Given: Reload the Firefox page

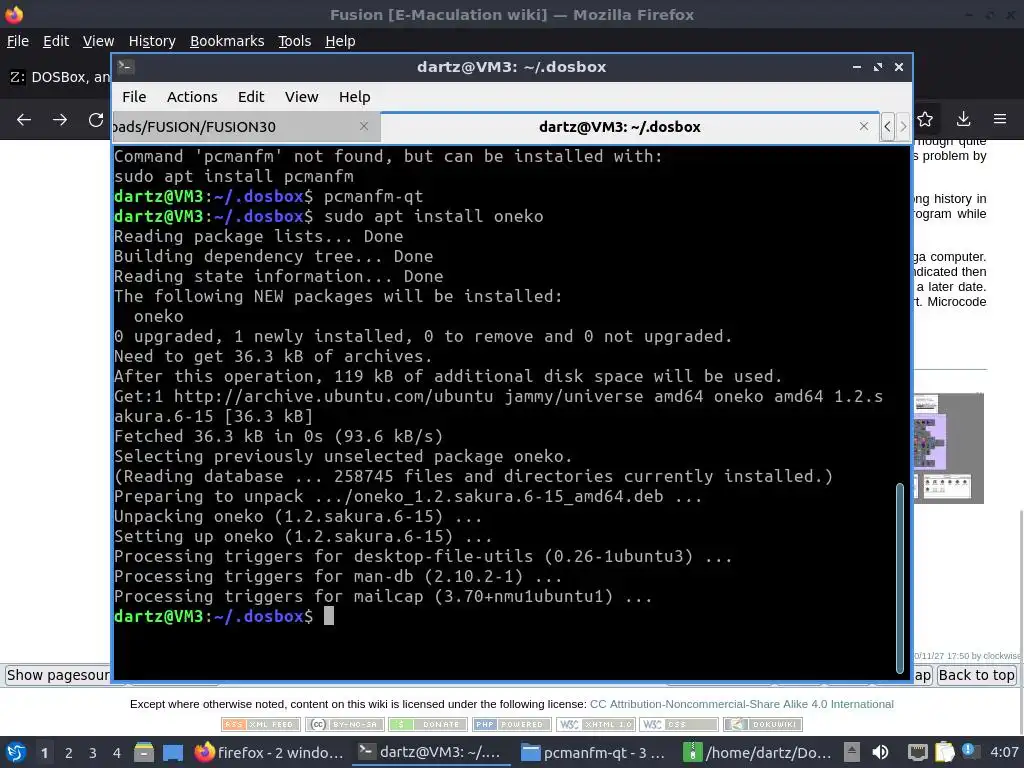Looking at the screenshot, I should 96,120.
